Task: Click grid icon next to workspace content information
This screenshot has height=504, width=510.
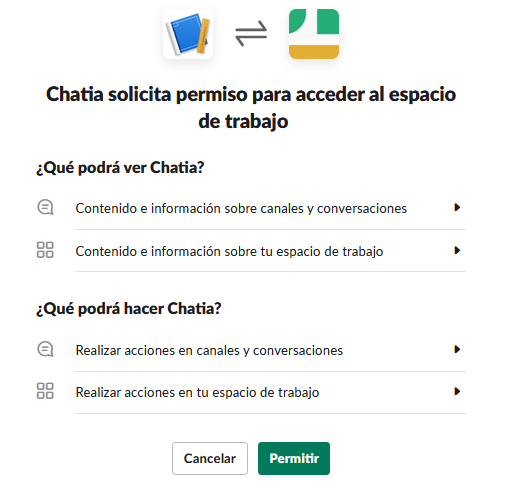Action: point(45,250)
